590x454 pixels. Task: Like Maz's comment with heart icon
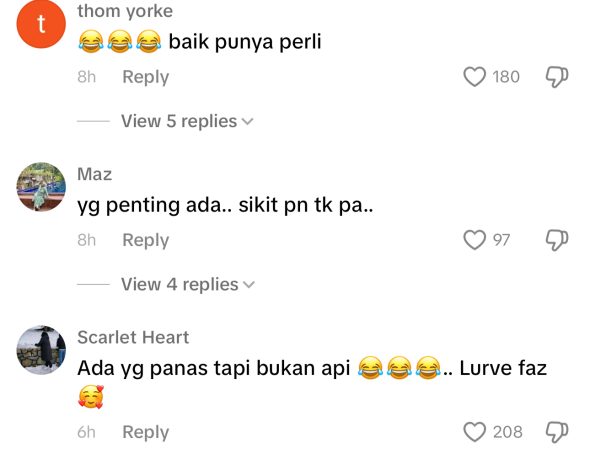point(474,240)
